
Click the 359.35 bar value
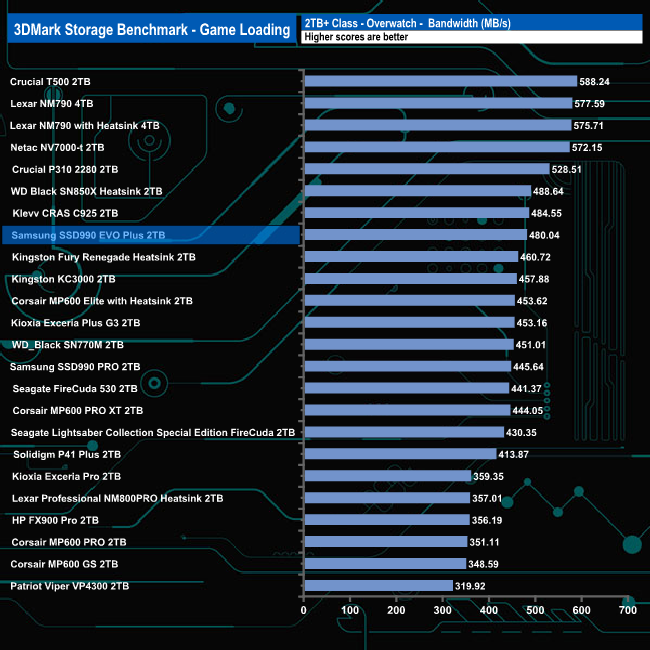pos(488,477)
